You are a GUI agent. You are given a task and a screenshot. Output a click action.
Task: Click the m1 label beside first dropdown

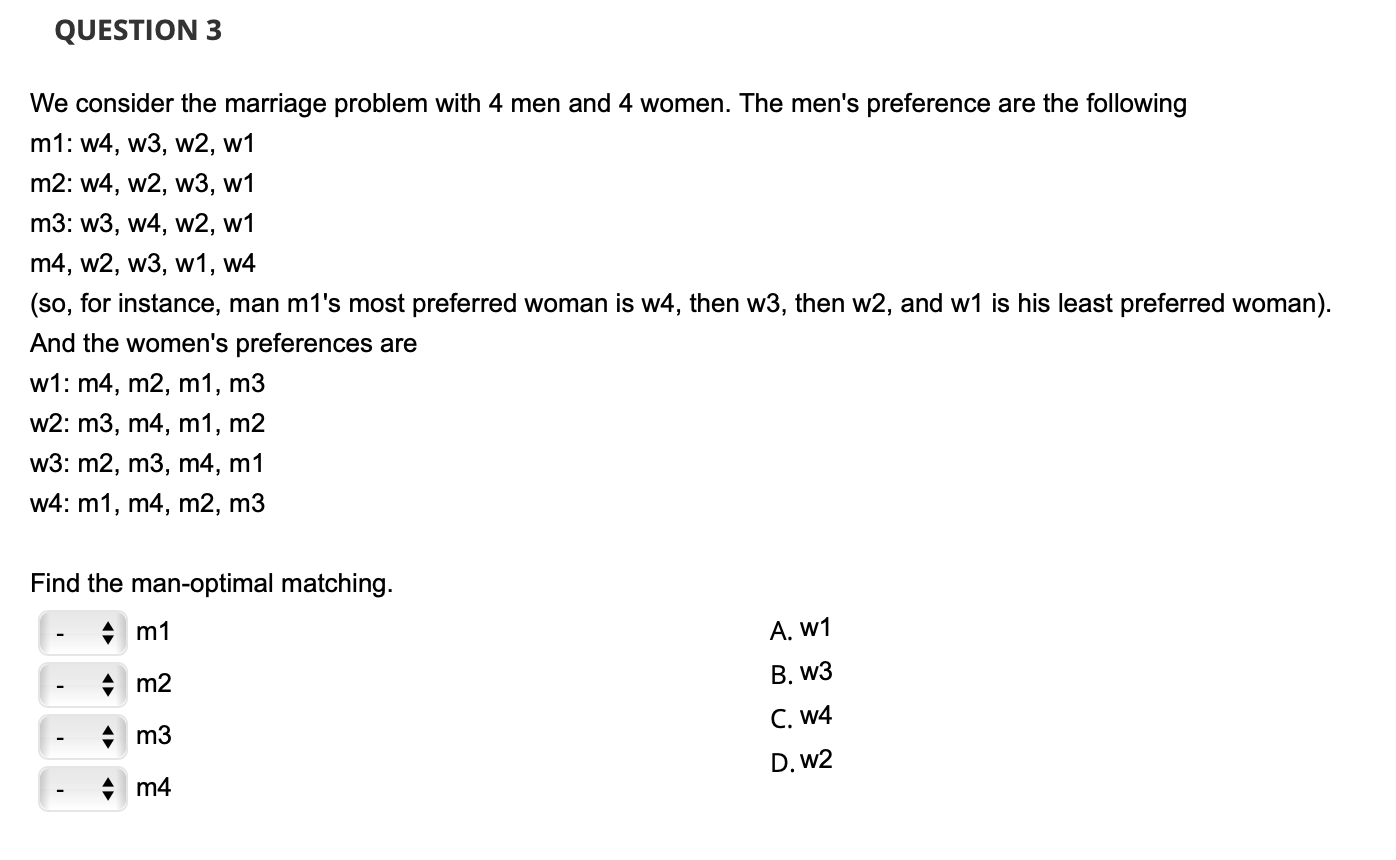point(153,632)
